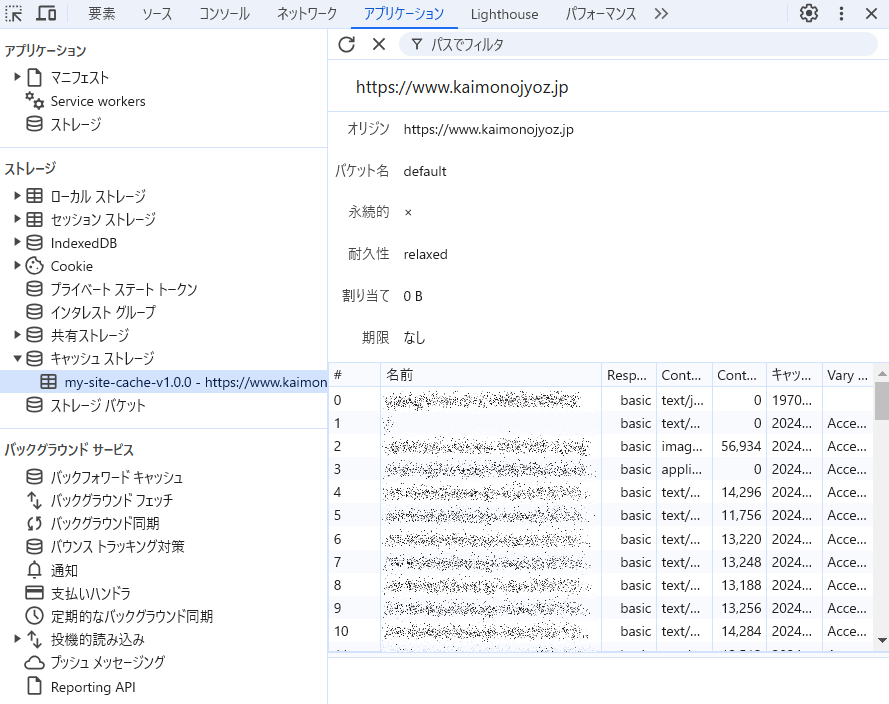Click the Reporting API document icon
This screenshot has width=889, height=704.
click(35, 686)
